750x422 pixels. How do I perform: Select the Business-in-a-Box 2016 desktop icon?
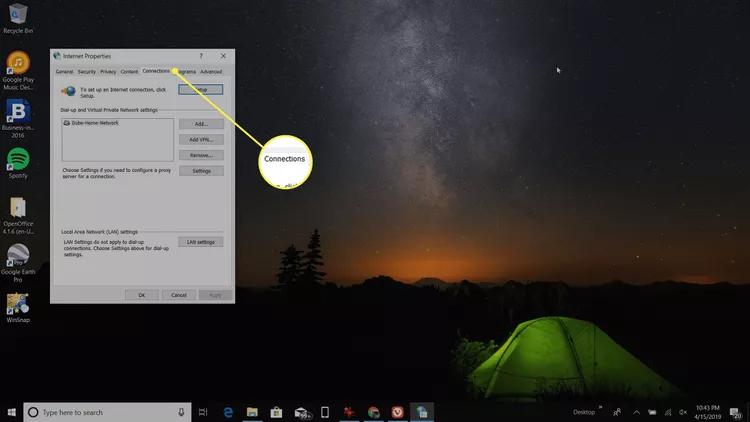coord(18,118)
